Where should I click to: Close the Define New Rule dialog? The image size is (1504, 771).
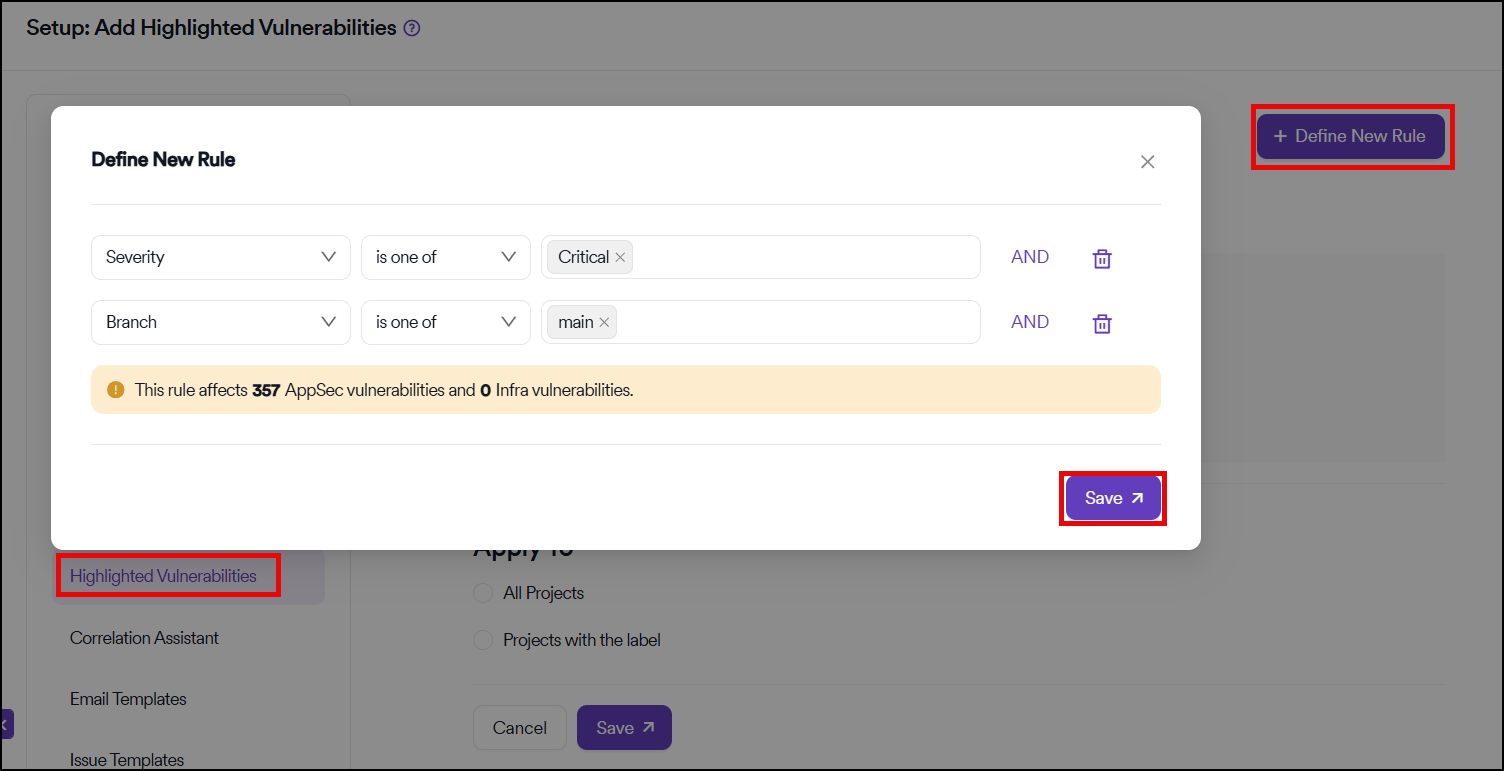coord(1147,162)
